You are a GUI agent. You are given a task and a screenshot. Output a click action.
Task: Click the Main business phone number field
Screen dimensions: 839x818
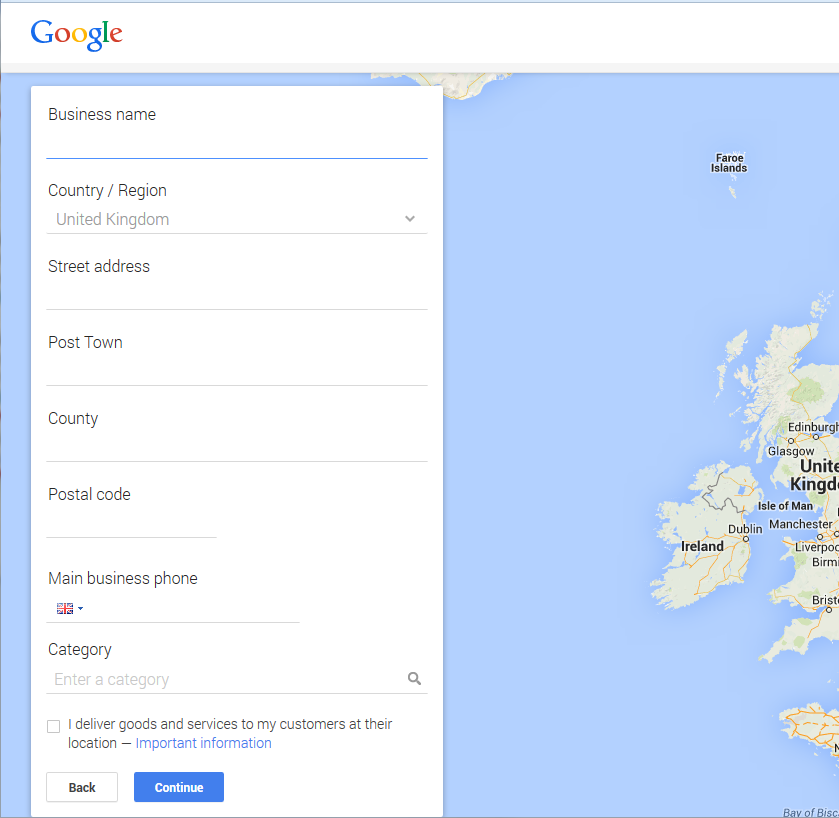[192, 608]
